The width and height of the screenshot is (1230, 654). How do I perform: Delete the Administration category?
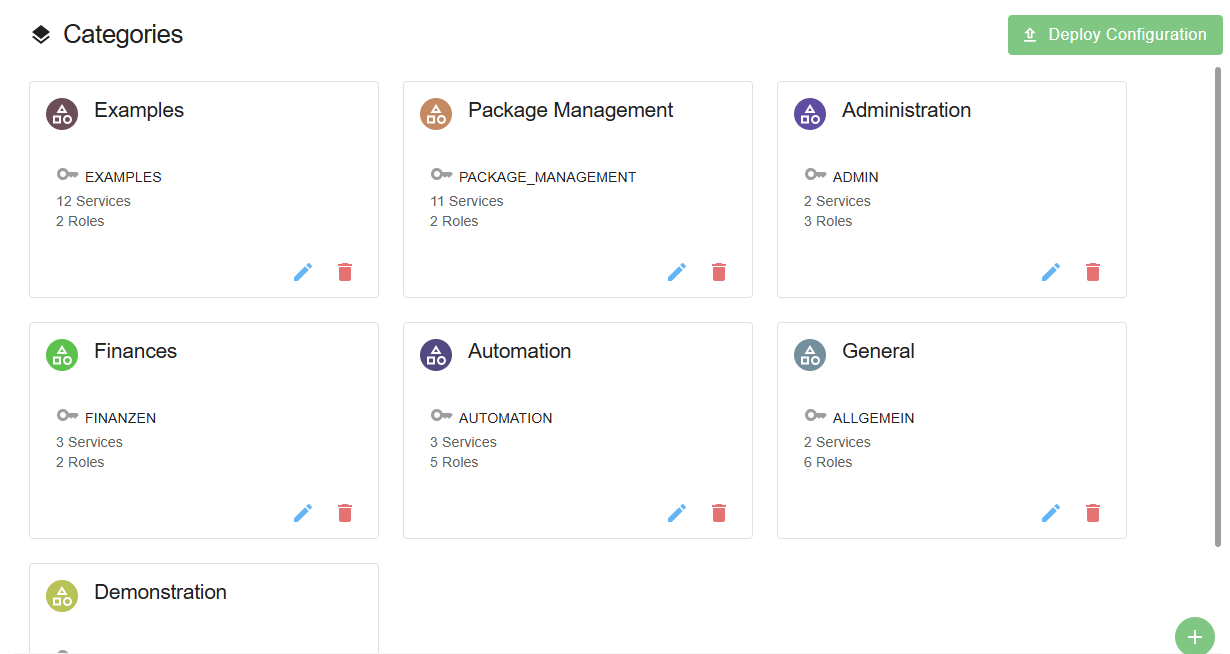click(1093, 272)
